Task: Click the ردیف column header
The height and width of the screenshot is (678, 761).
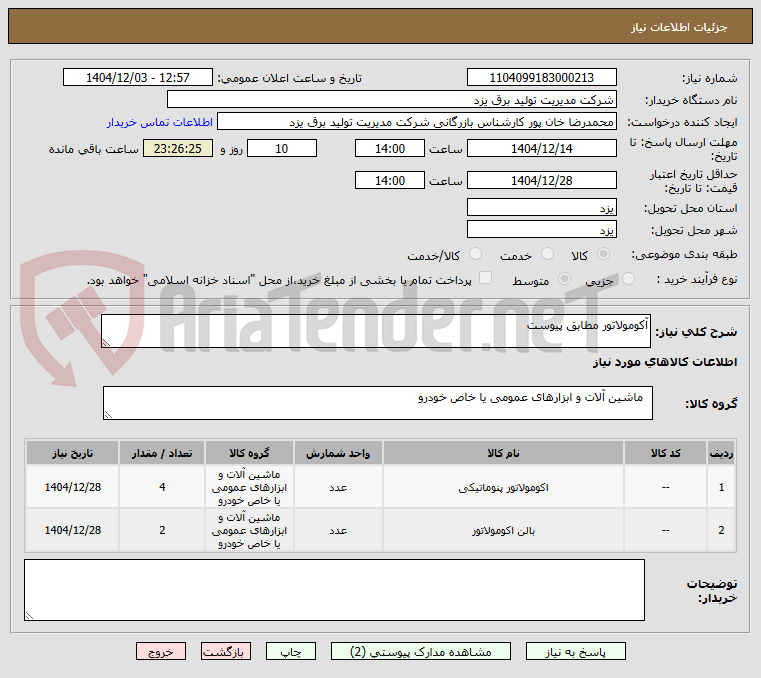Action: tap(721, 453)
